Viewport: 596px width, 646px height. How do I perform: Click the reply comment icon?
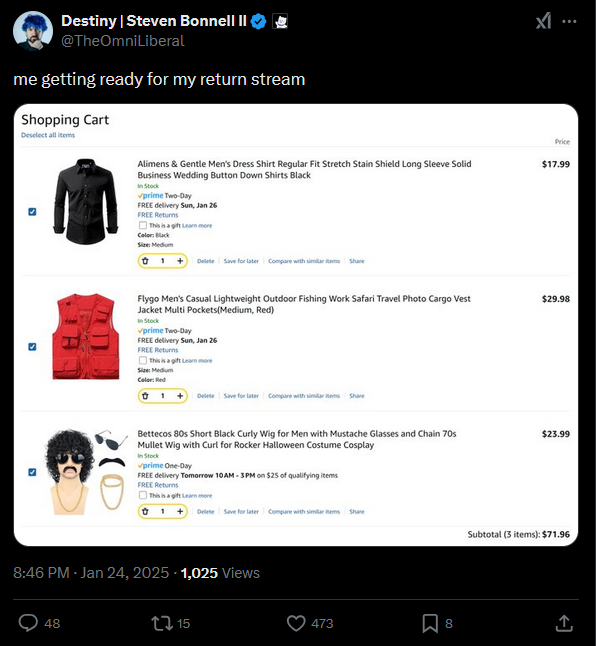point(28,623)
